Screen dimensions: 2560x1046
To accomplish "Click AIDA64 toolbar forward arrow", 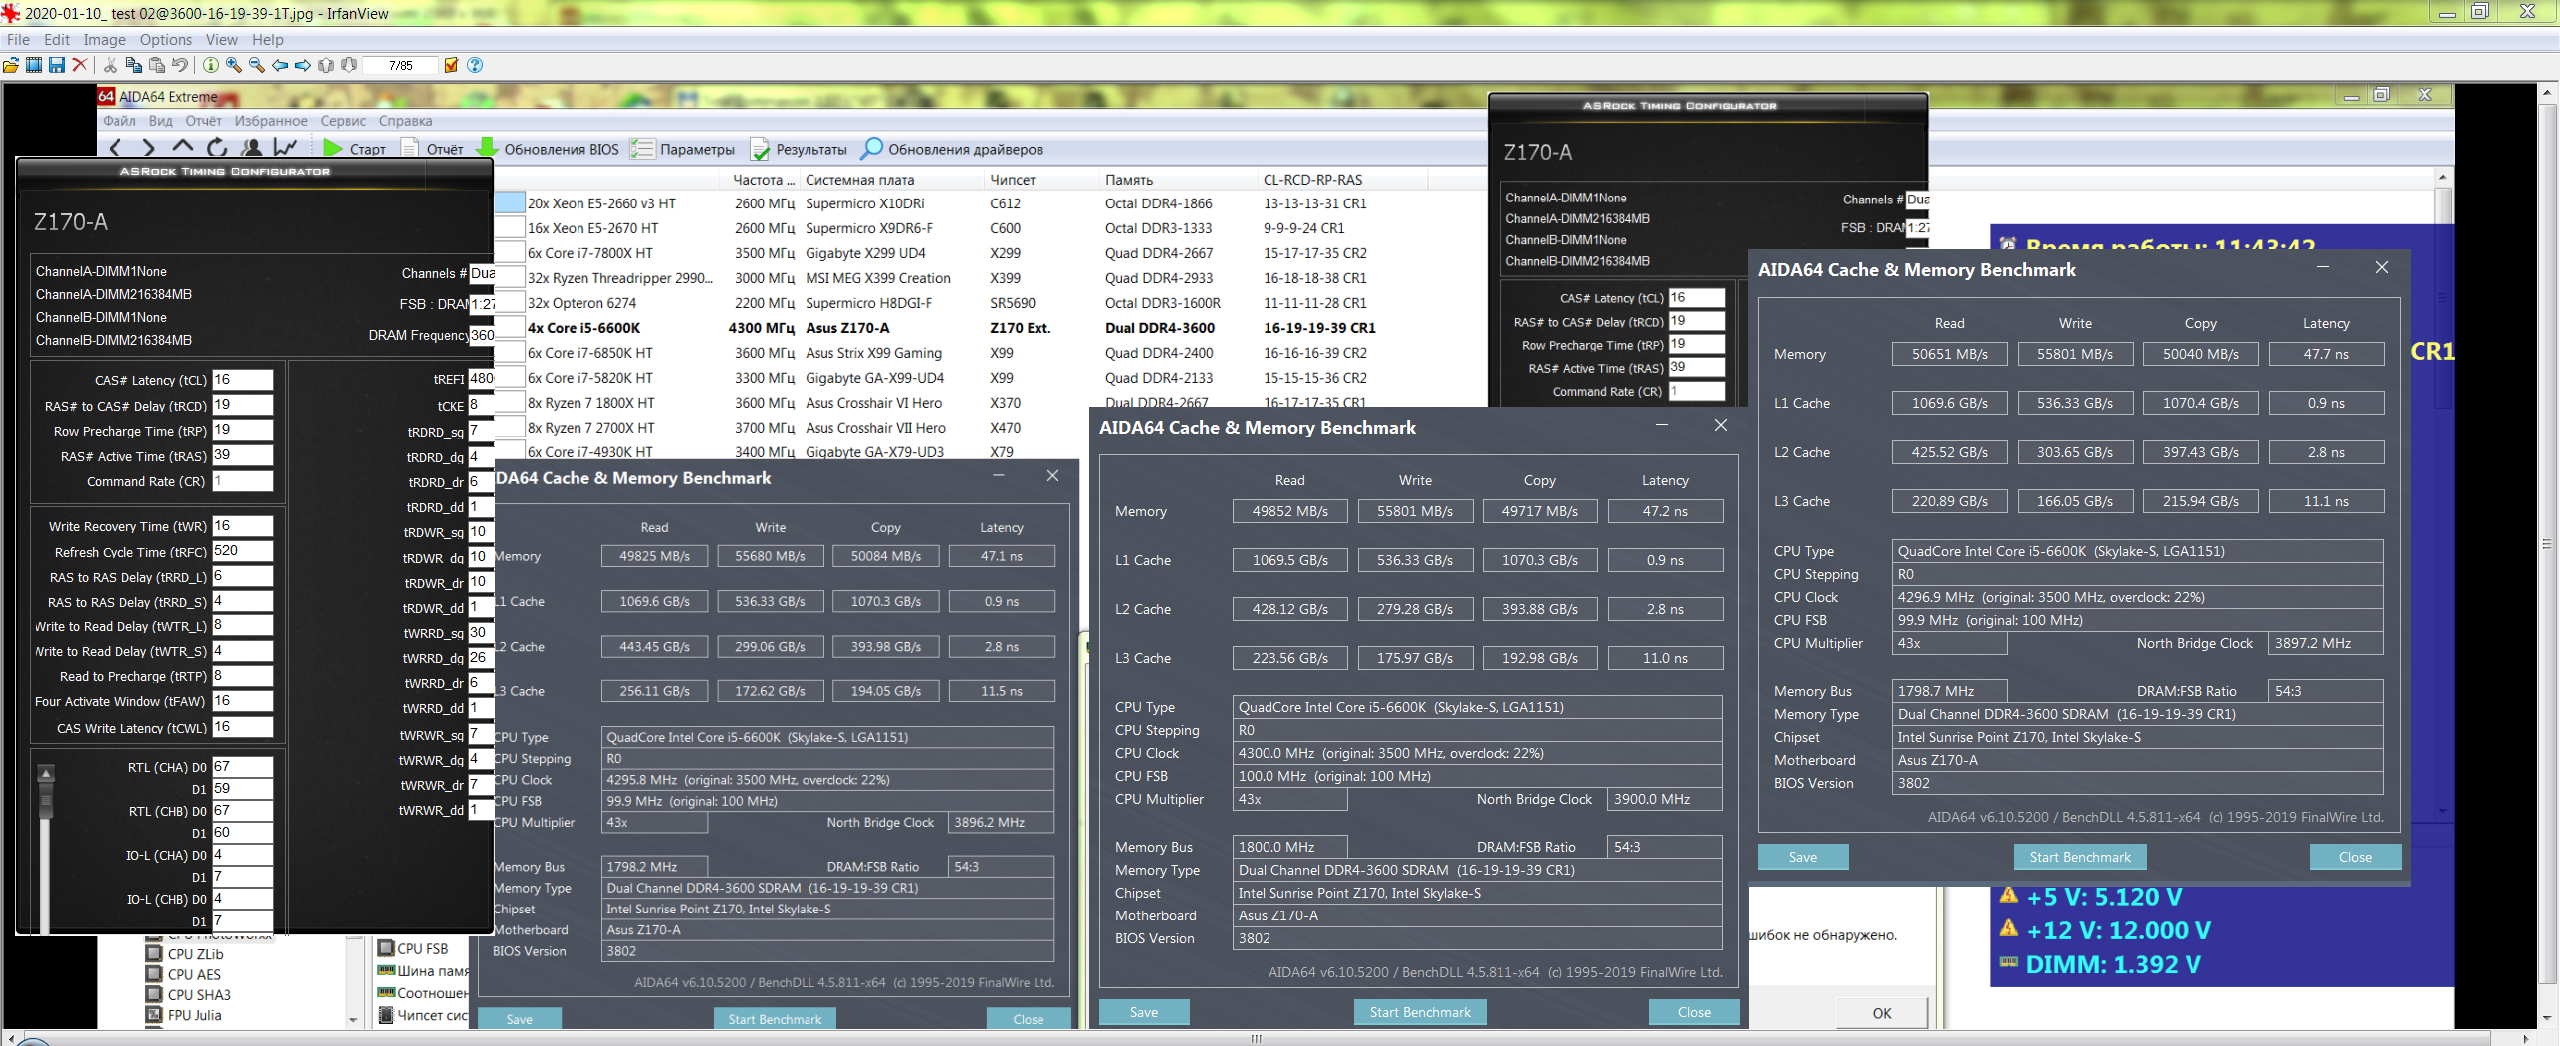I will click(x=149, y=147).
